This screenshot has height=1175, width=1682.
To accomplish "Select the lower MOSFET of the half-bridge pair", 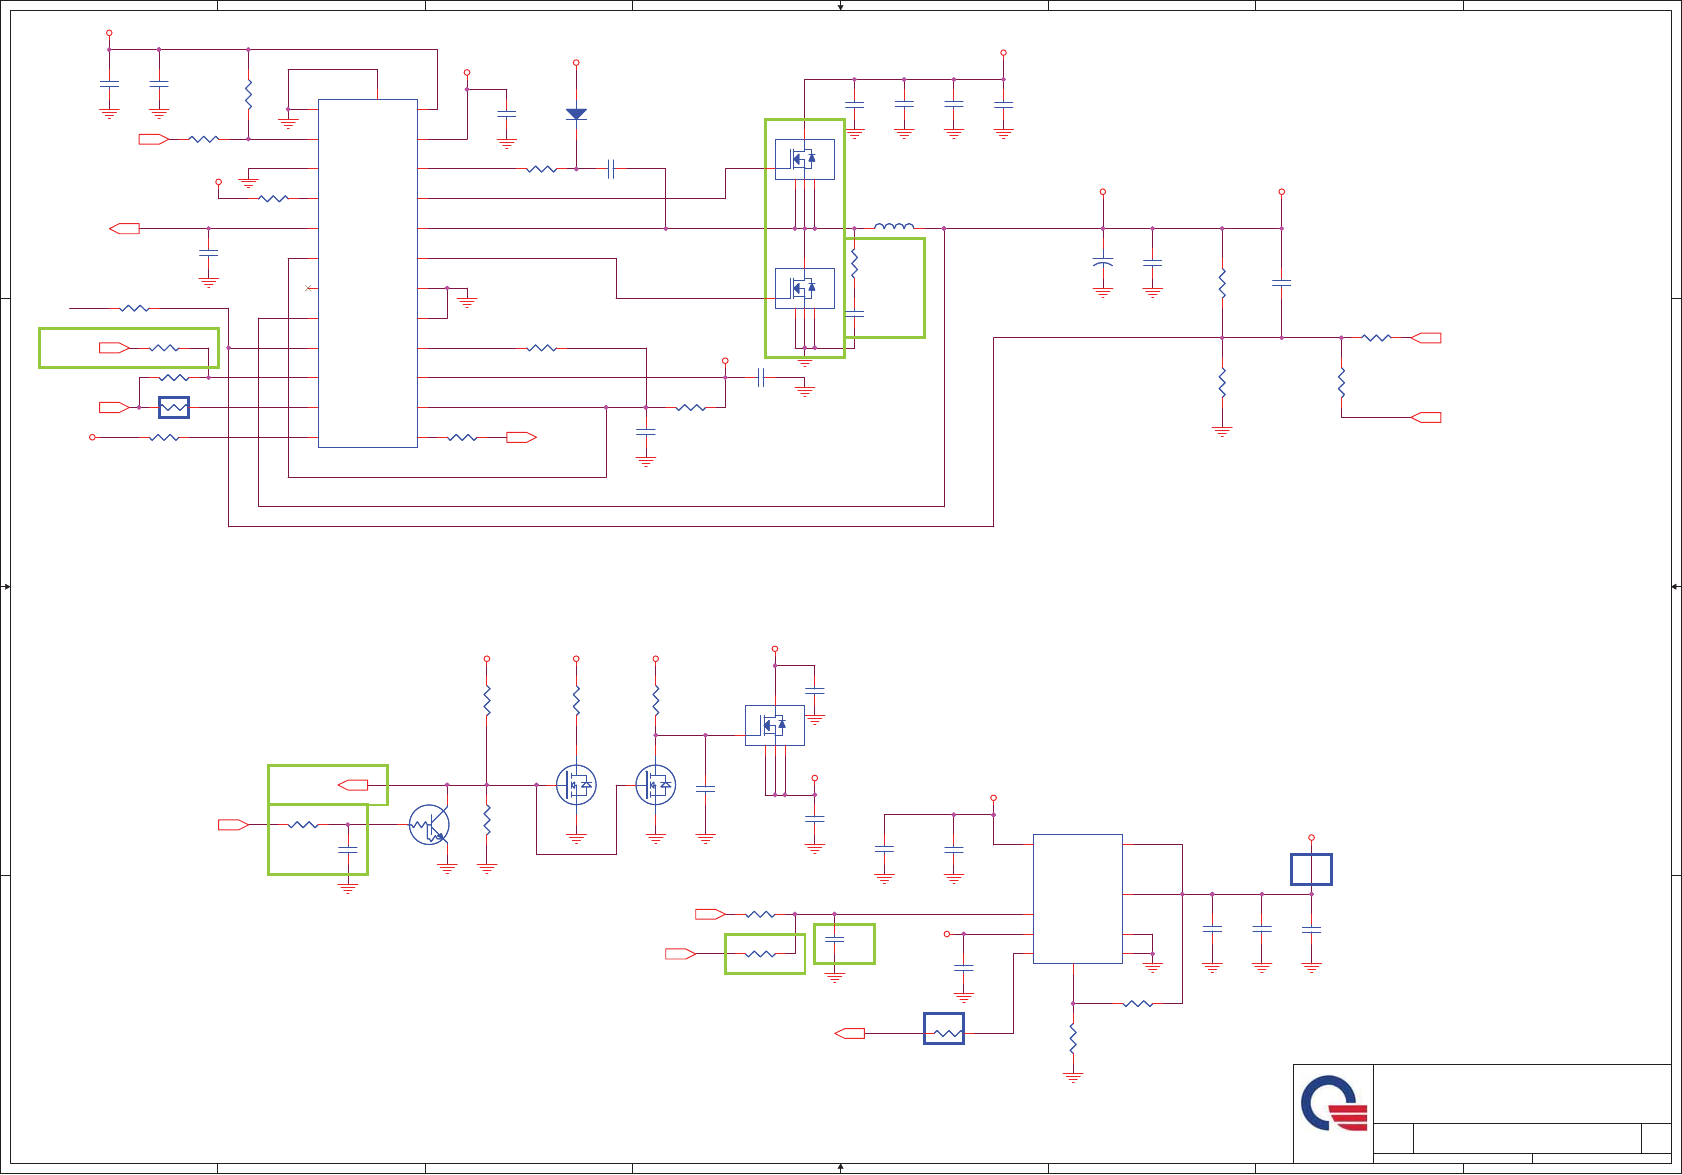I will 805,289.
